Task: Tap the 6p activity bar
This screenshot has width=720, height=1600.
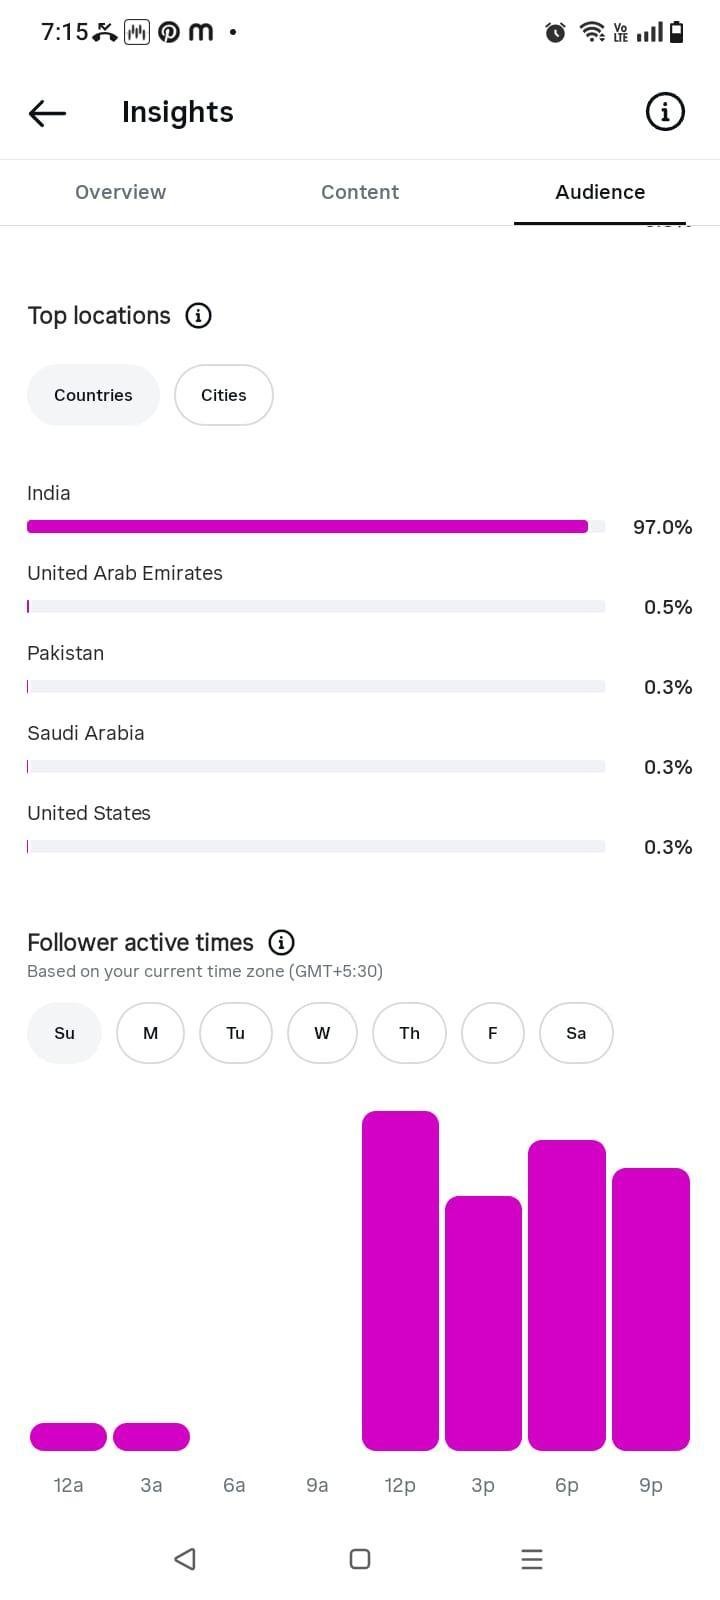Action: tap(567, 1295)
